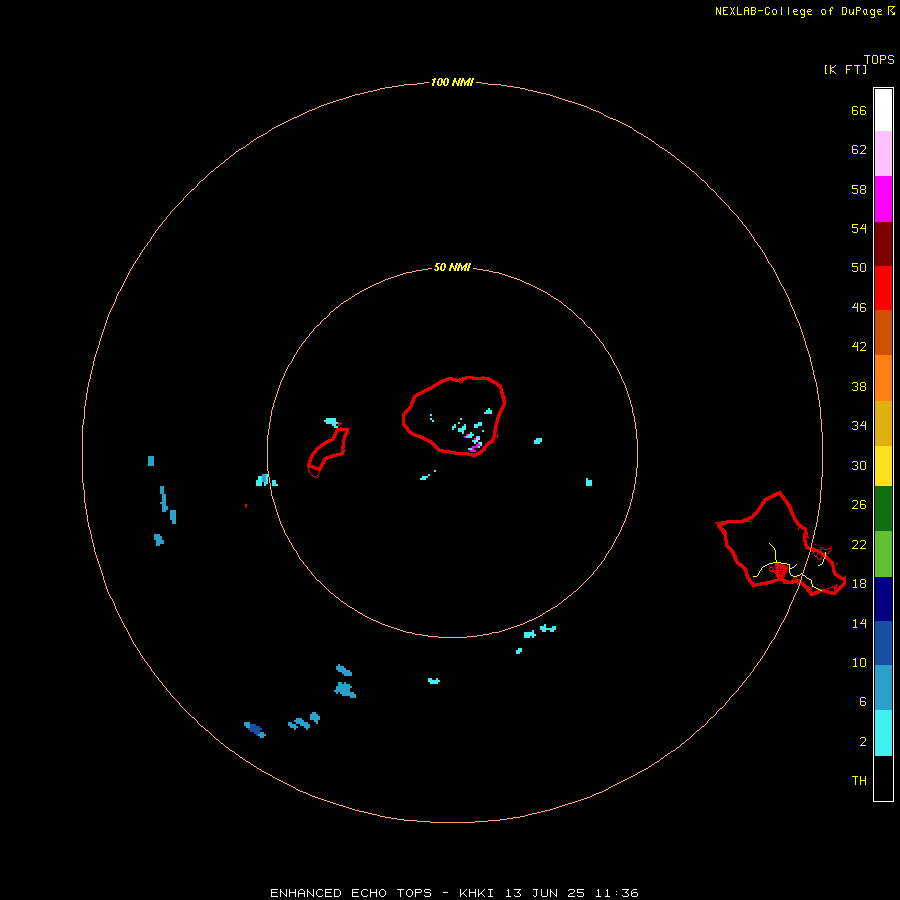Click the 'TOPS' legend title
Screen dimensions: 900x900
tap(879, 60)
